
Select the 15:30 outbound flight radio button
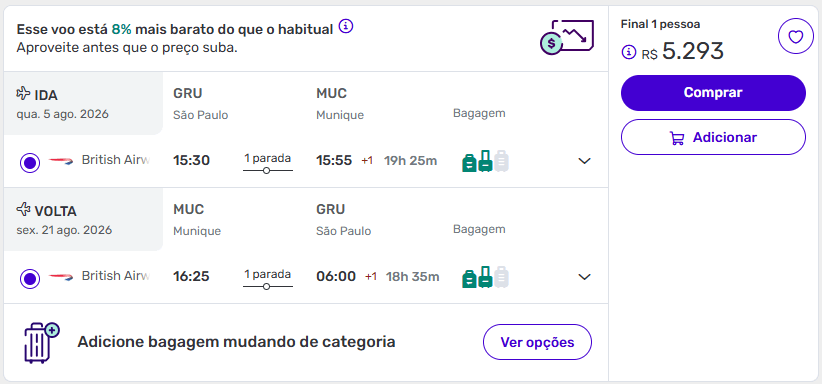30,163
